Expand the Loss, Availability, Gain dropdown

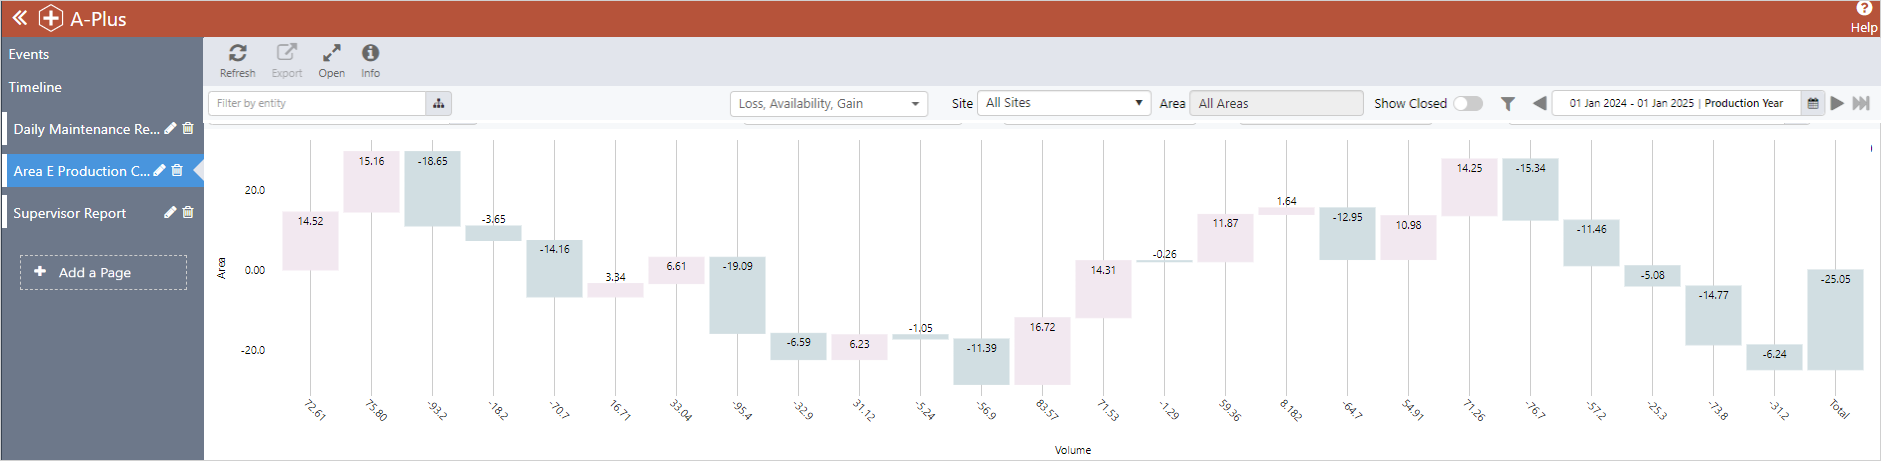[828, 103]
